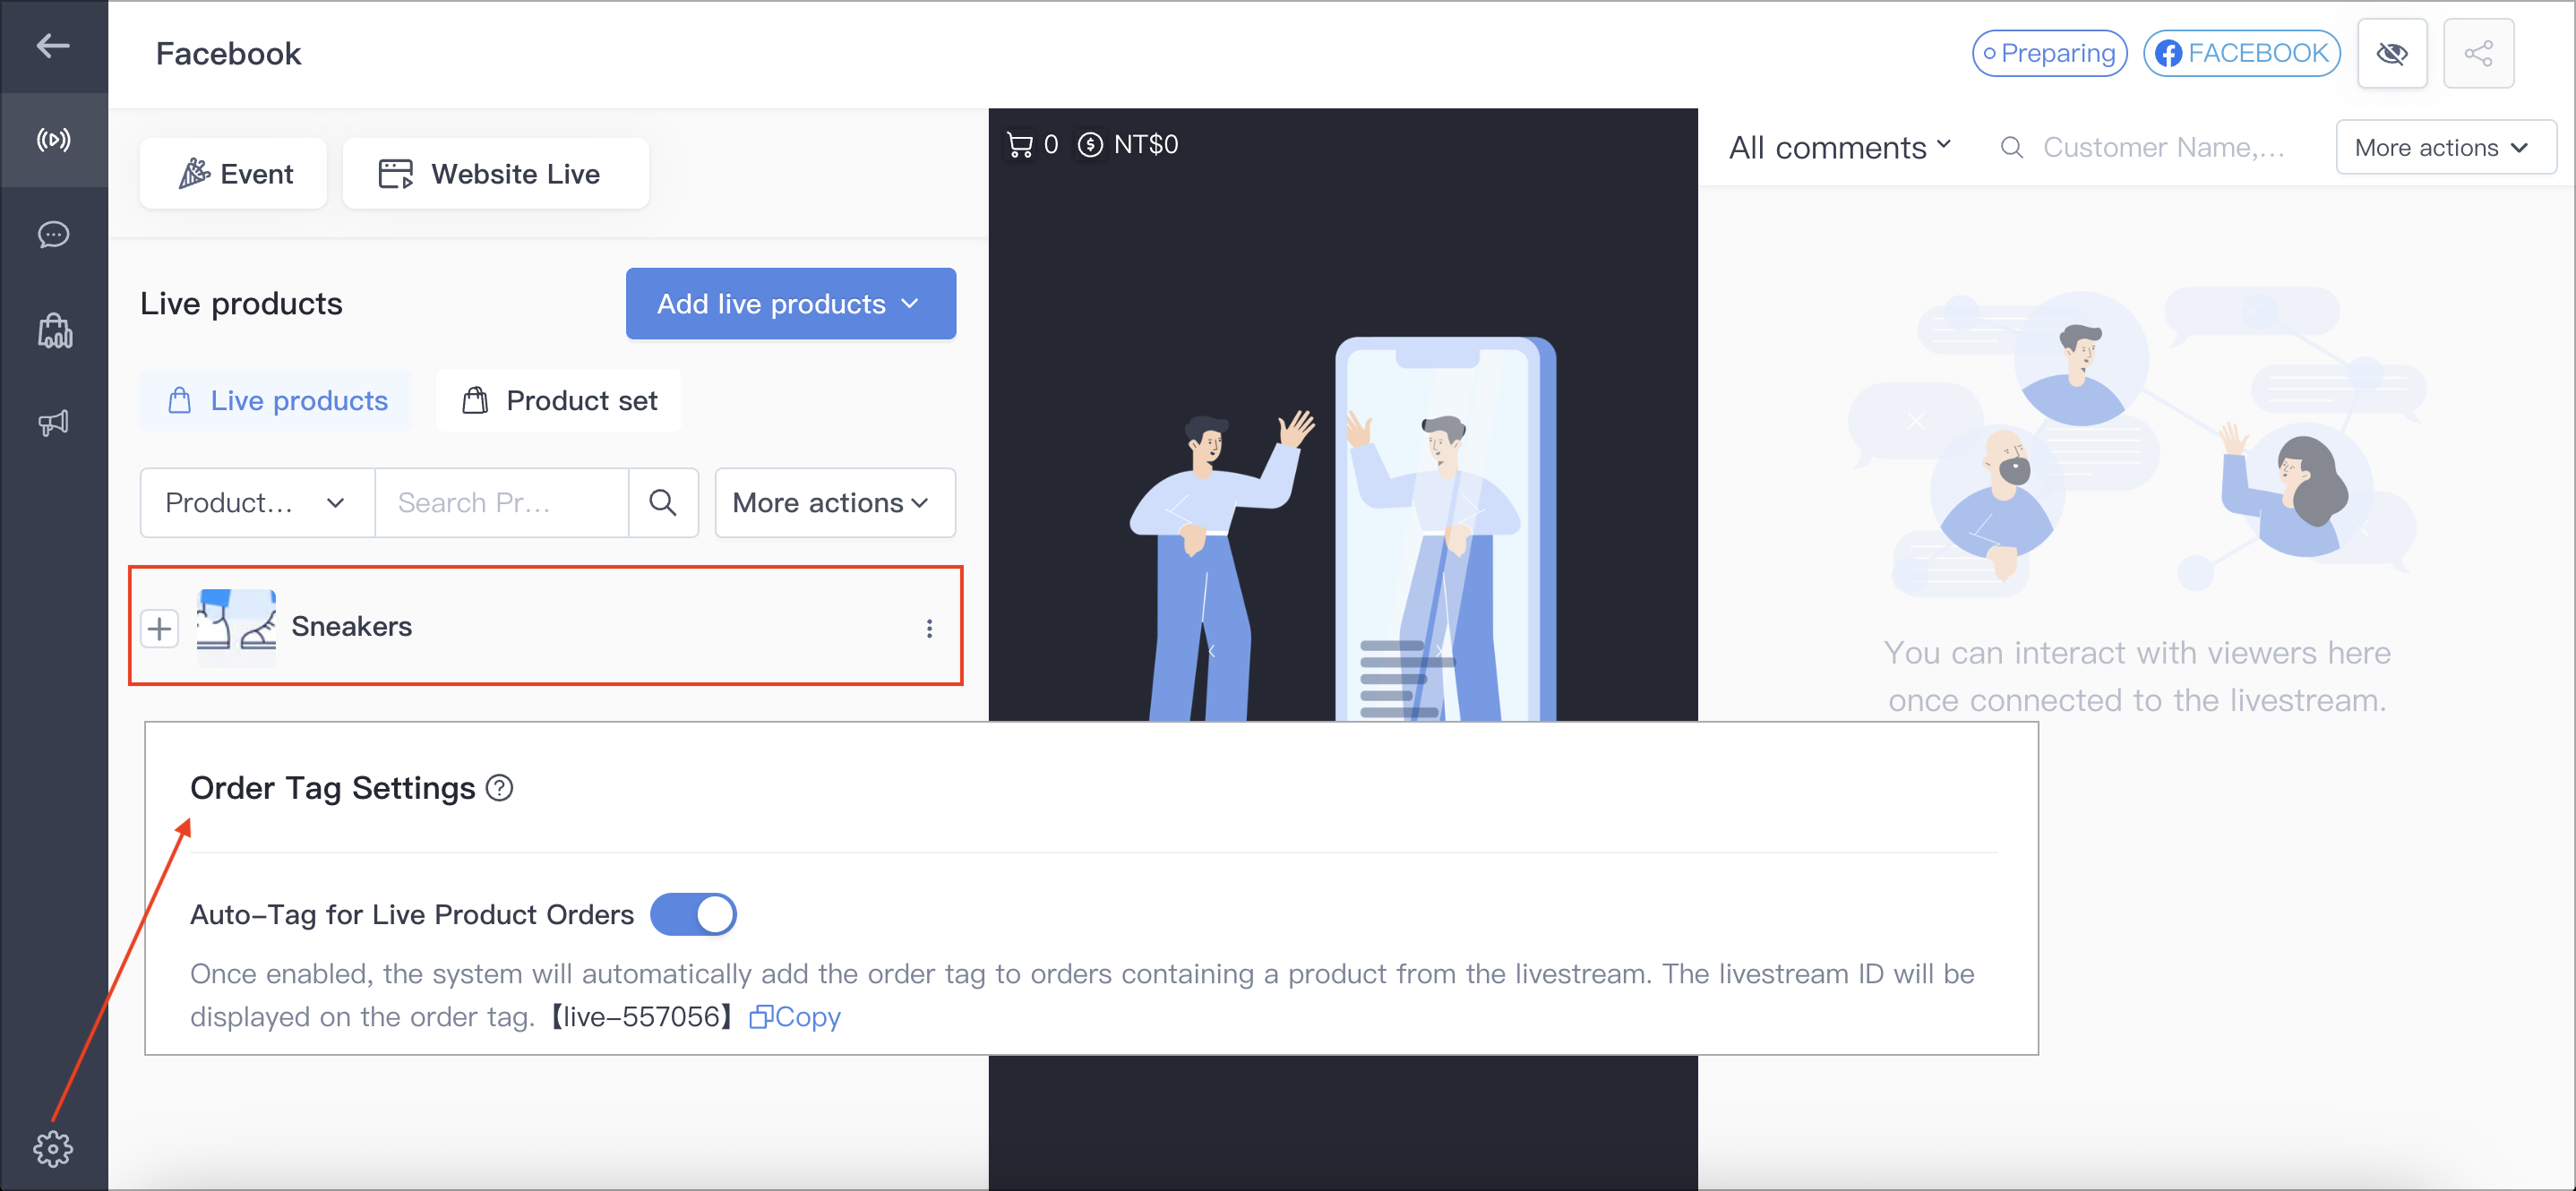Open the Add live products dropdown
Viewport: 2576px width, 1191px height.
tap(790, 303)
